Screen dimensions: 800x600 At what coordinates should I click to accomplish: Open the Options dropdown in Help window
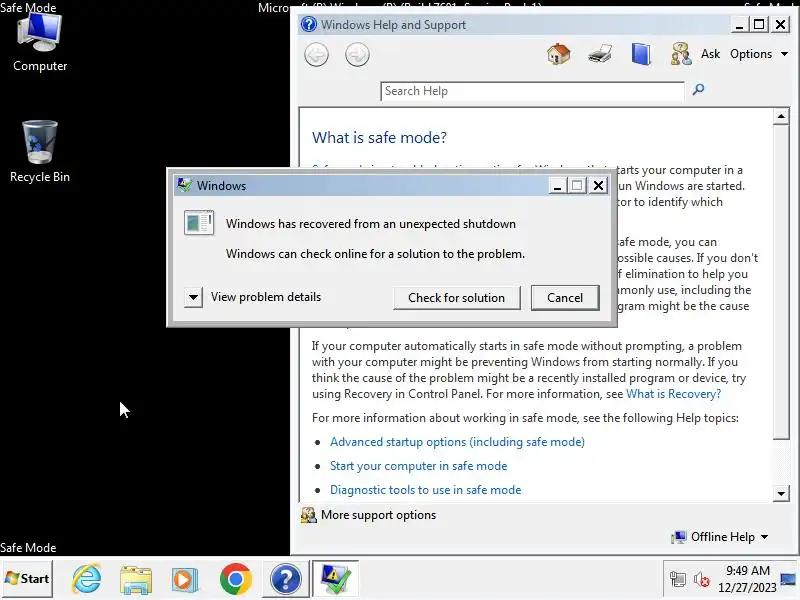tap(759, 54)
